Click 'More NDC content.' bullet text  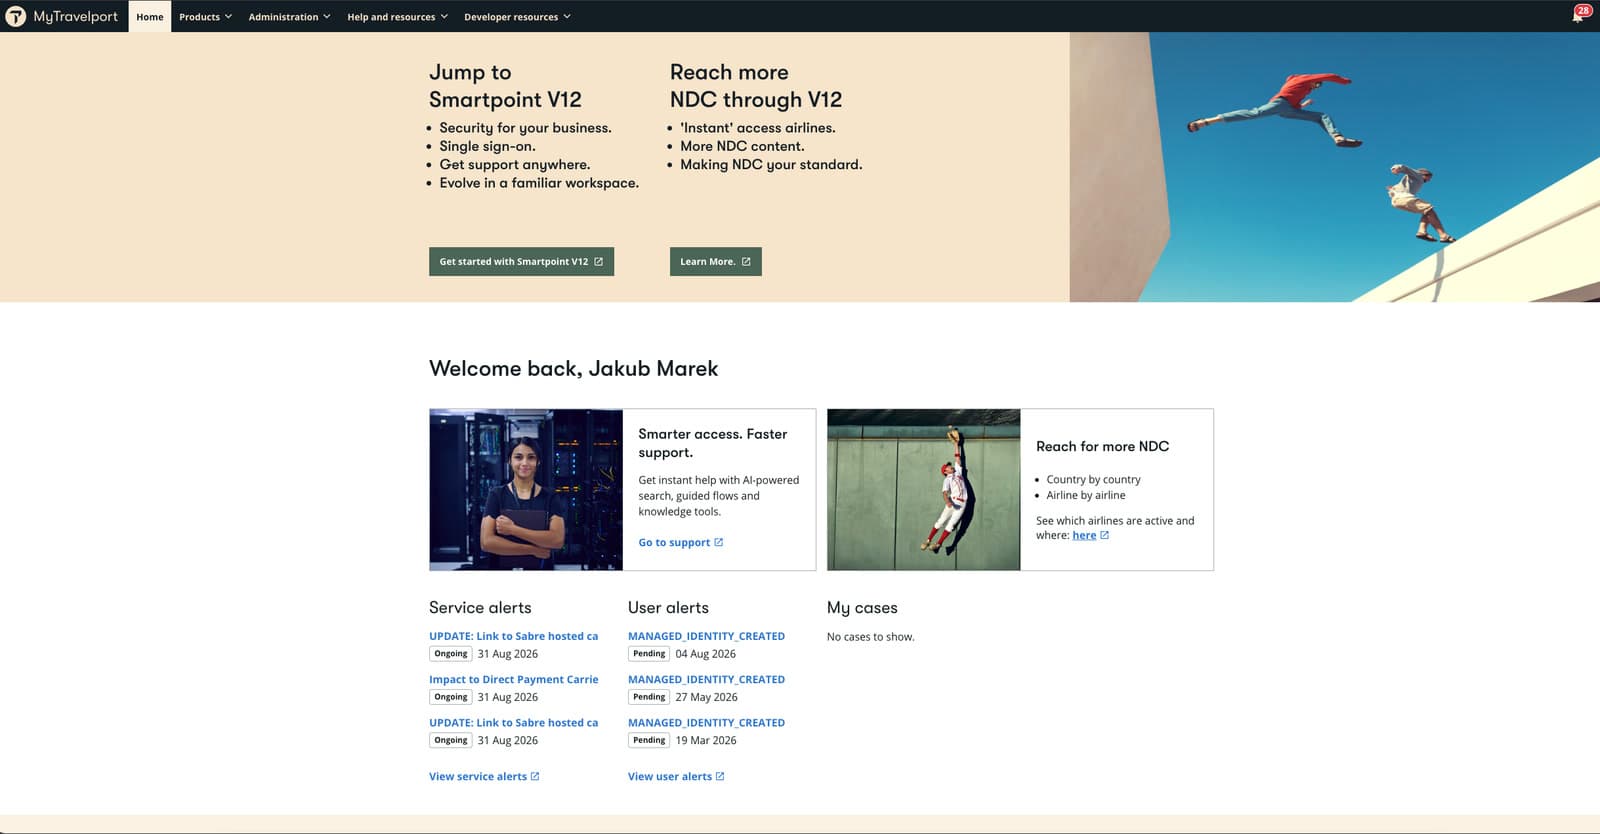click(743, 147)
